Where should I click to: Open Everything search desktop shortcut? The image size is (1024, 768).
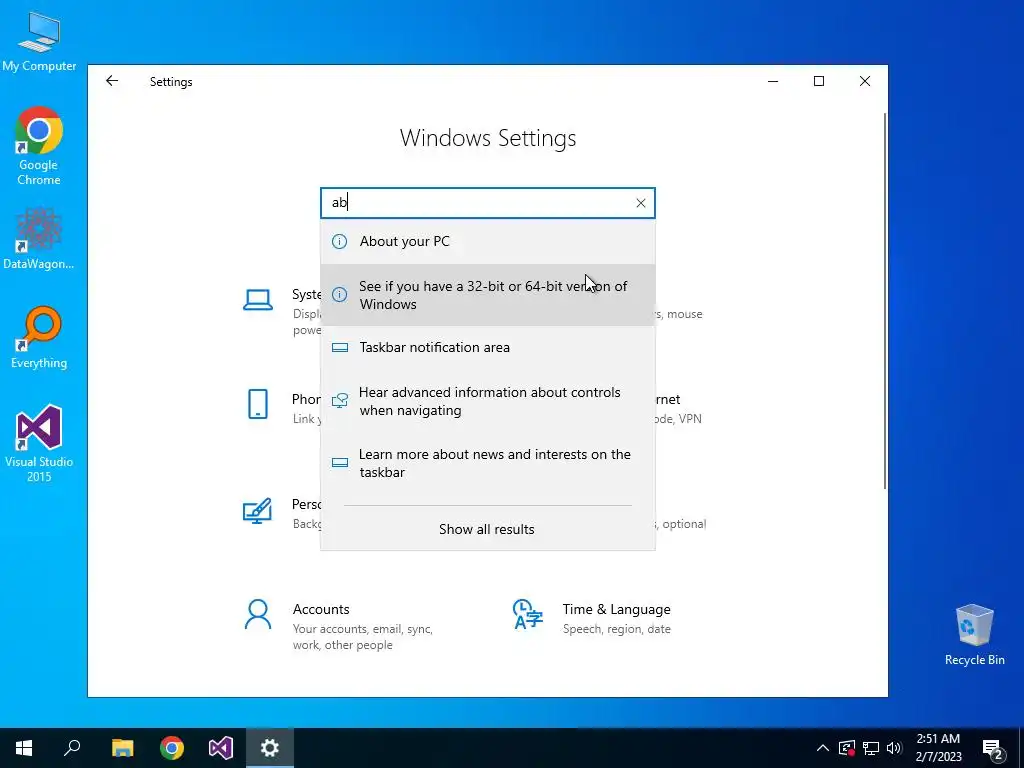(x=39, y=338)
